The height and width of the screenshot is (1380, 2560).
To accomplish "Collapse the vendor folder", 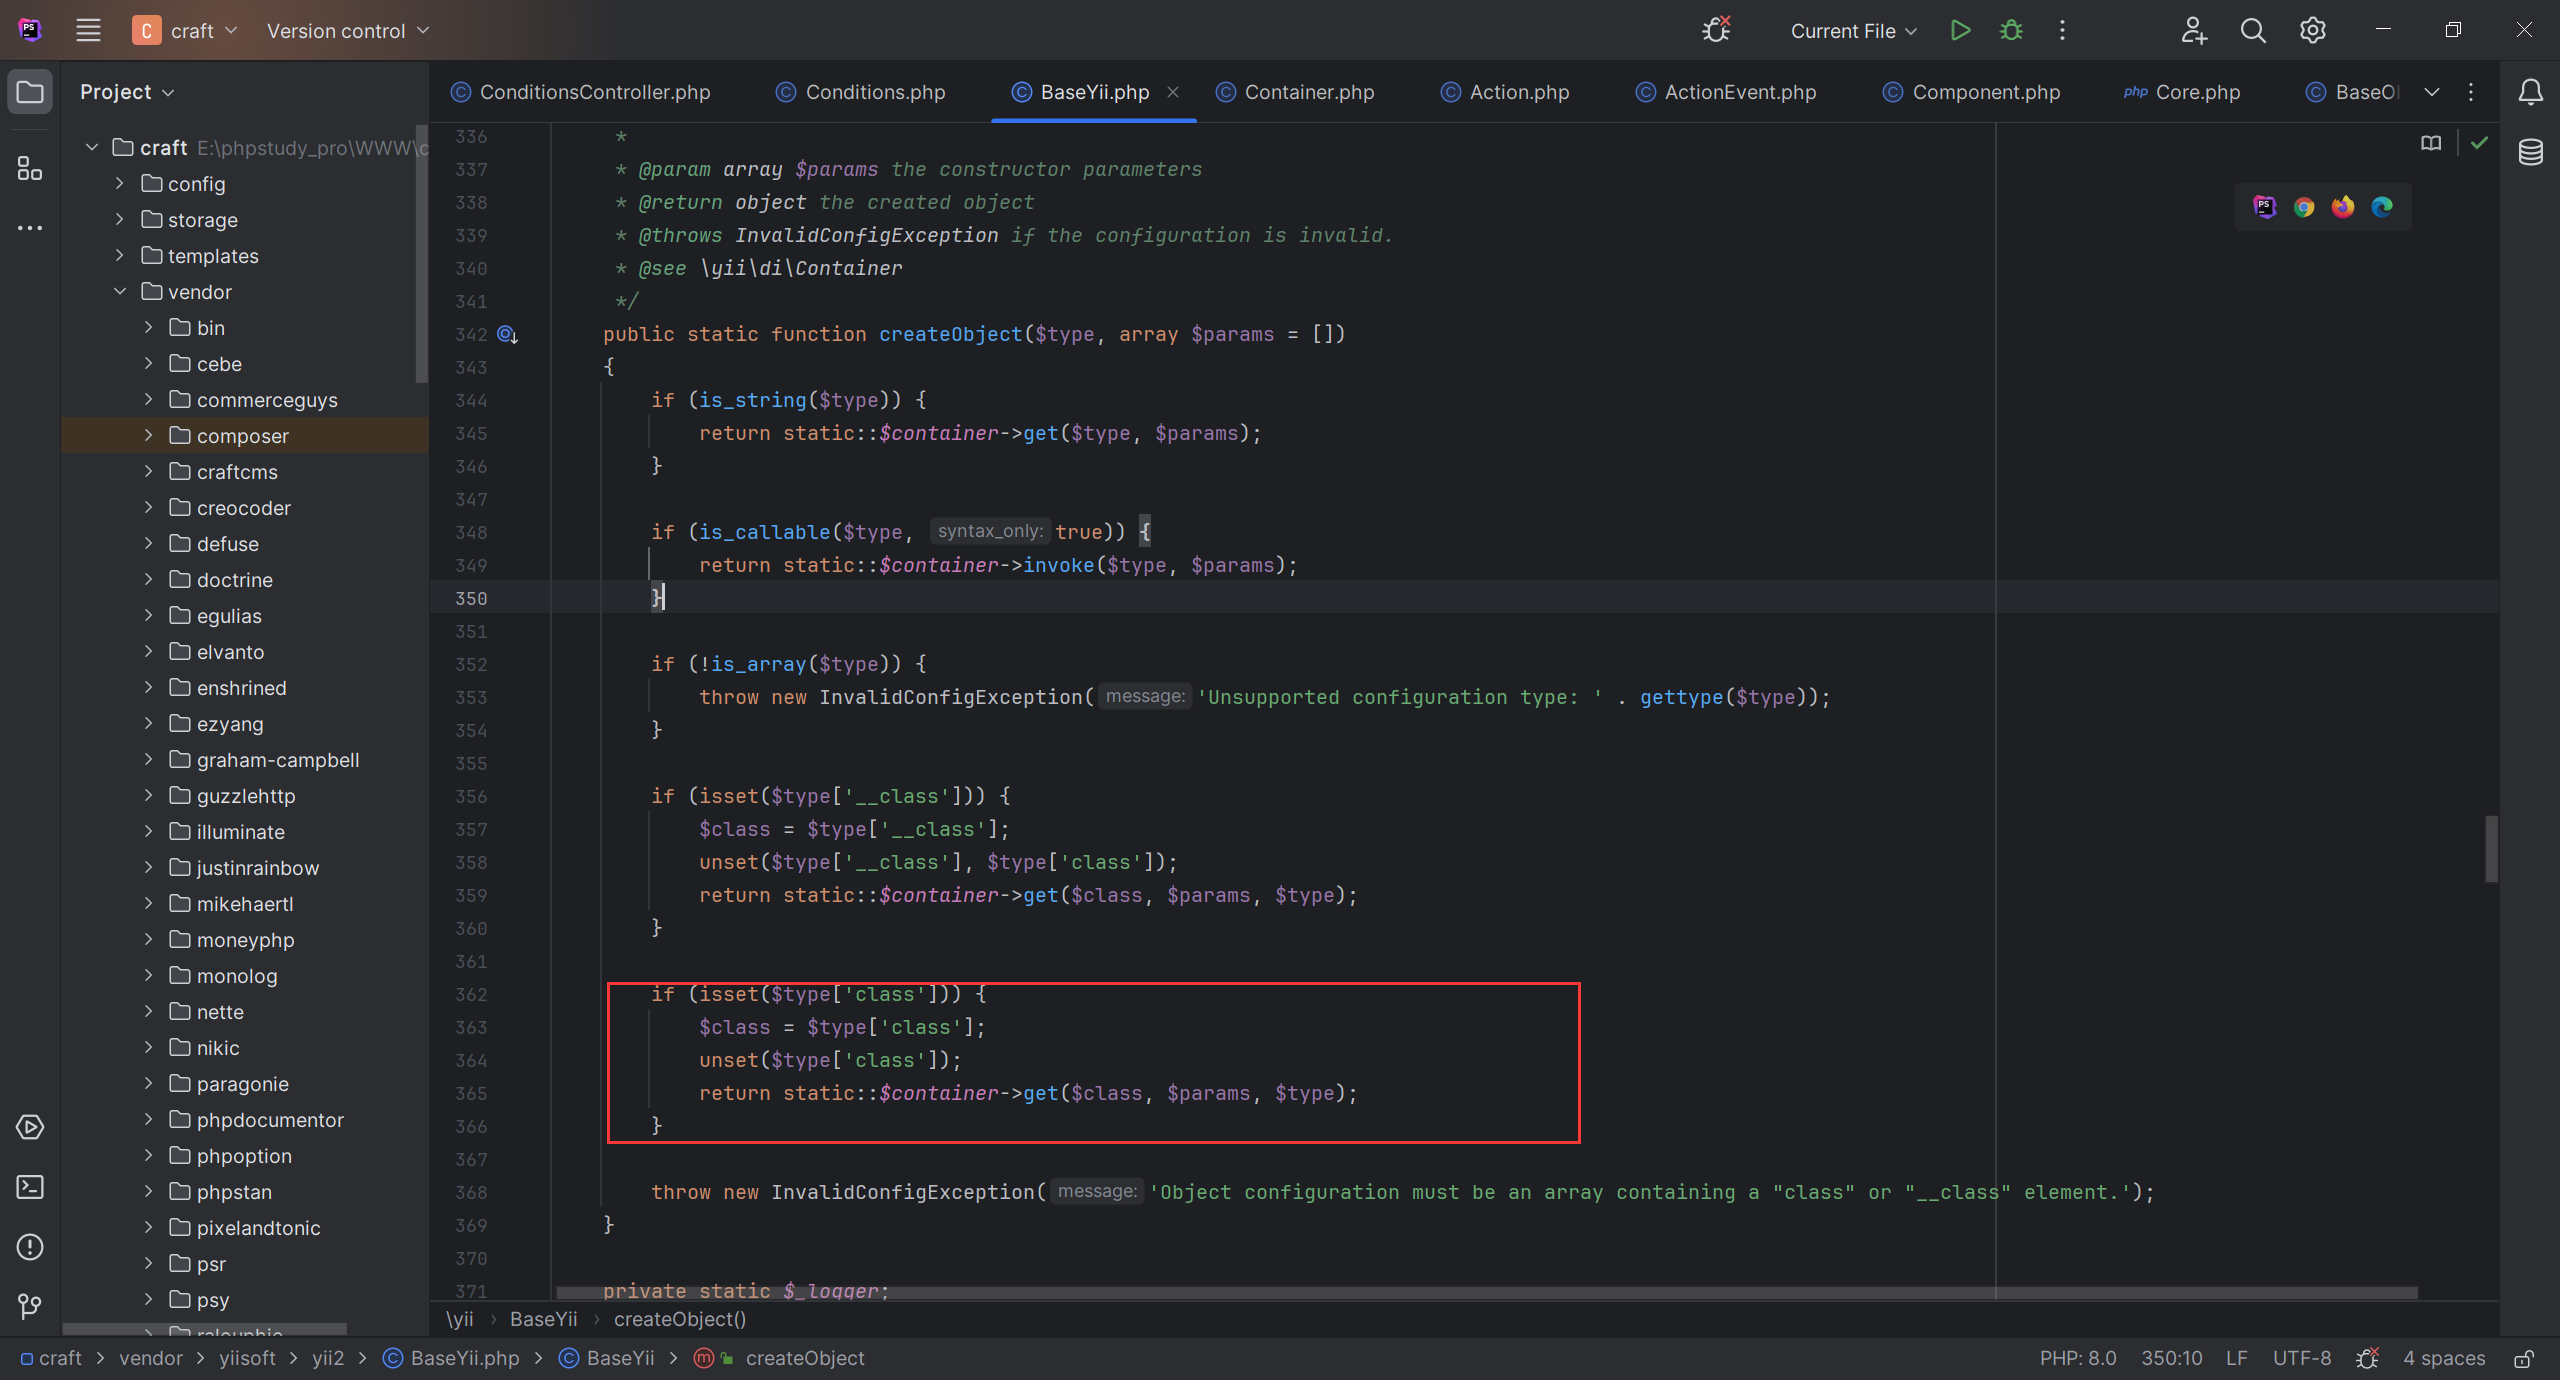I will click(x=120, y=291).
